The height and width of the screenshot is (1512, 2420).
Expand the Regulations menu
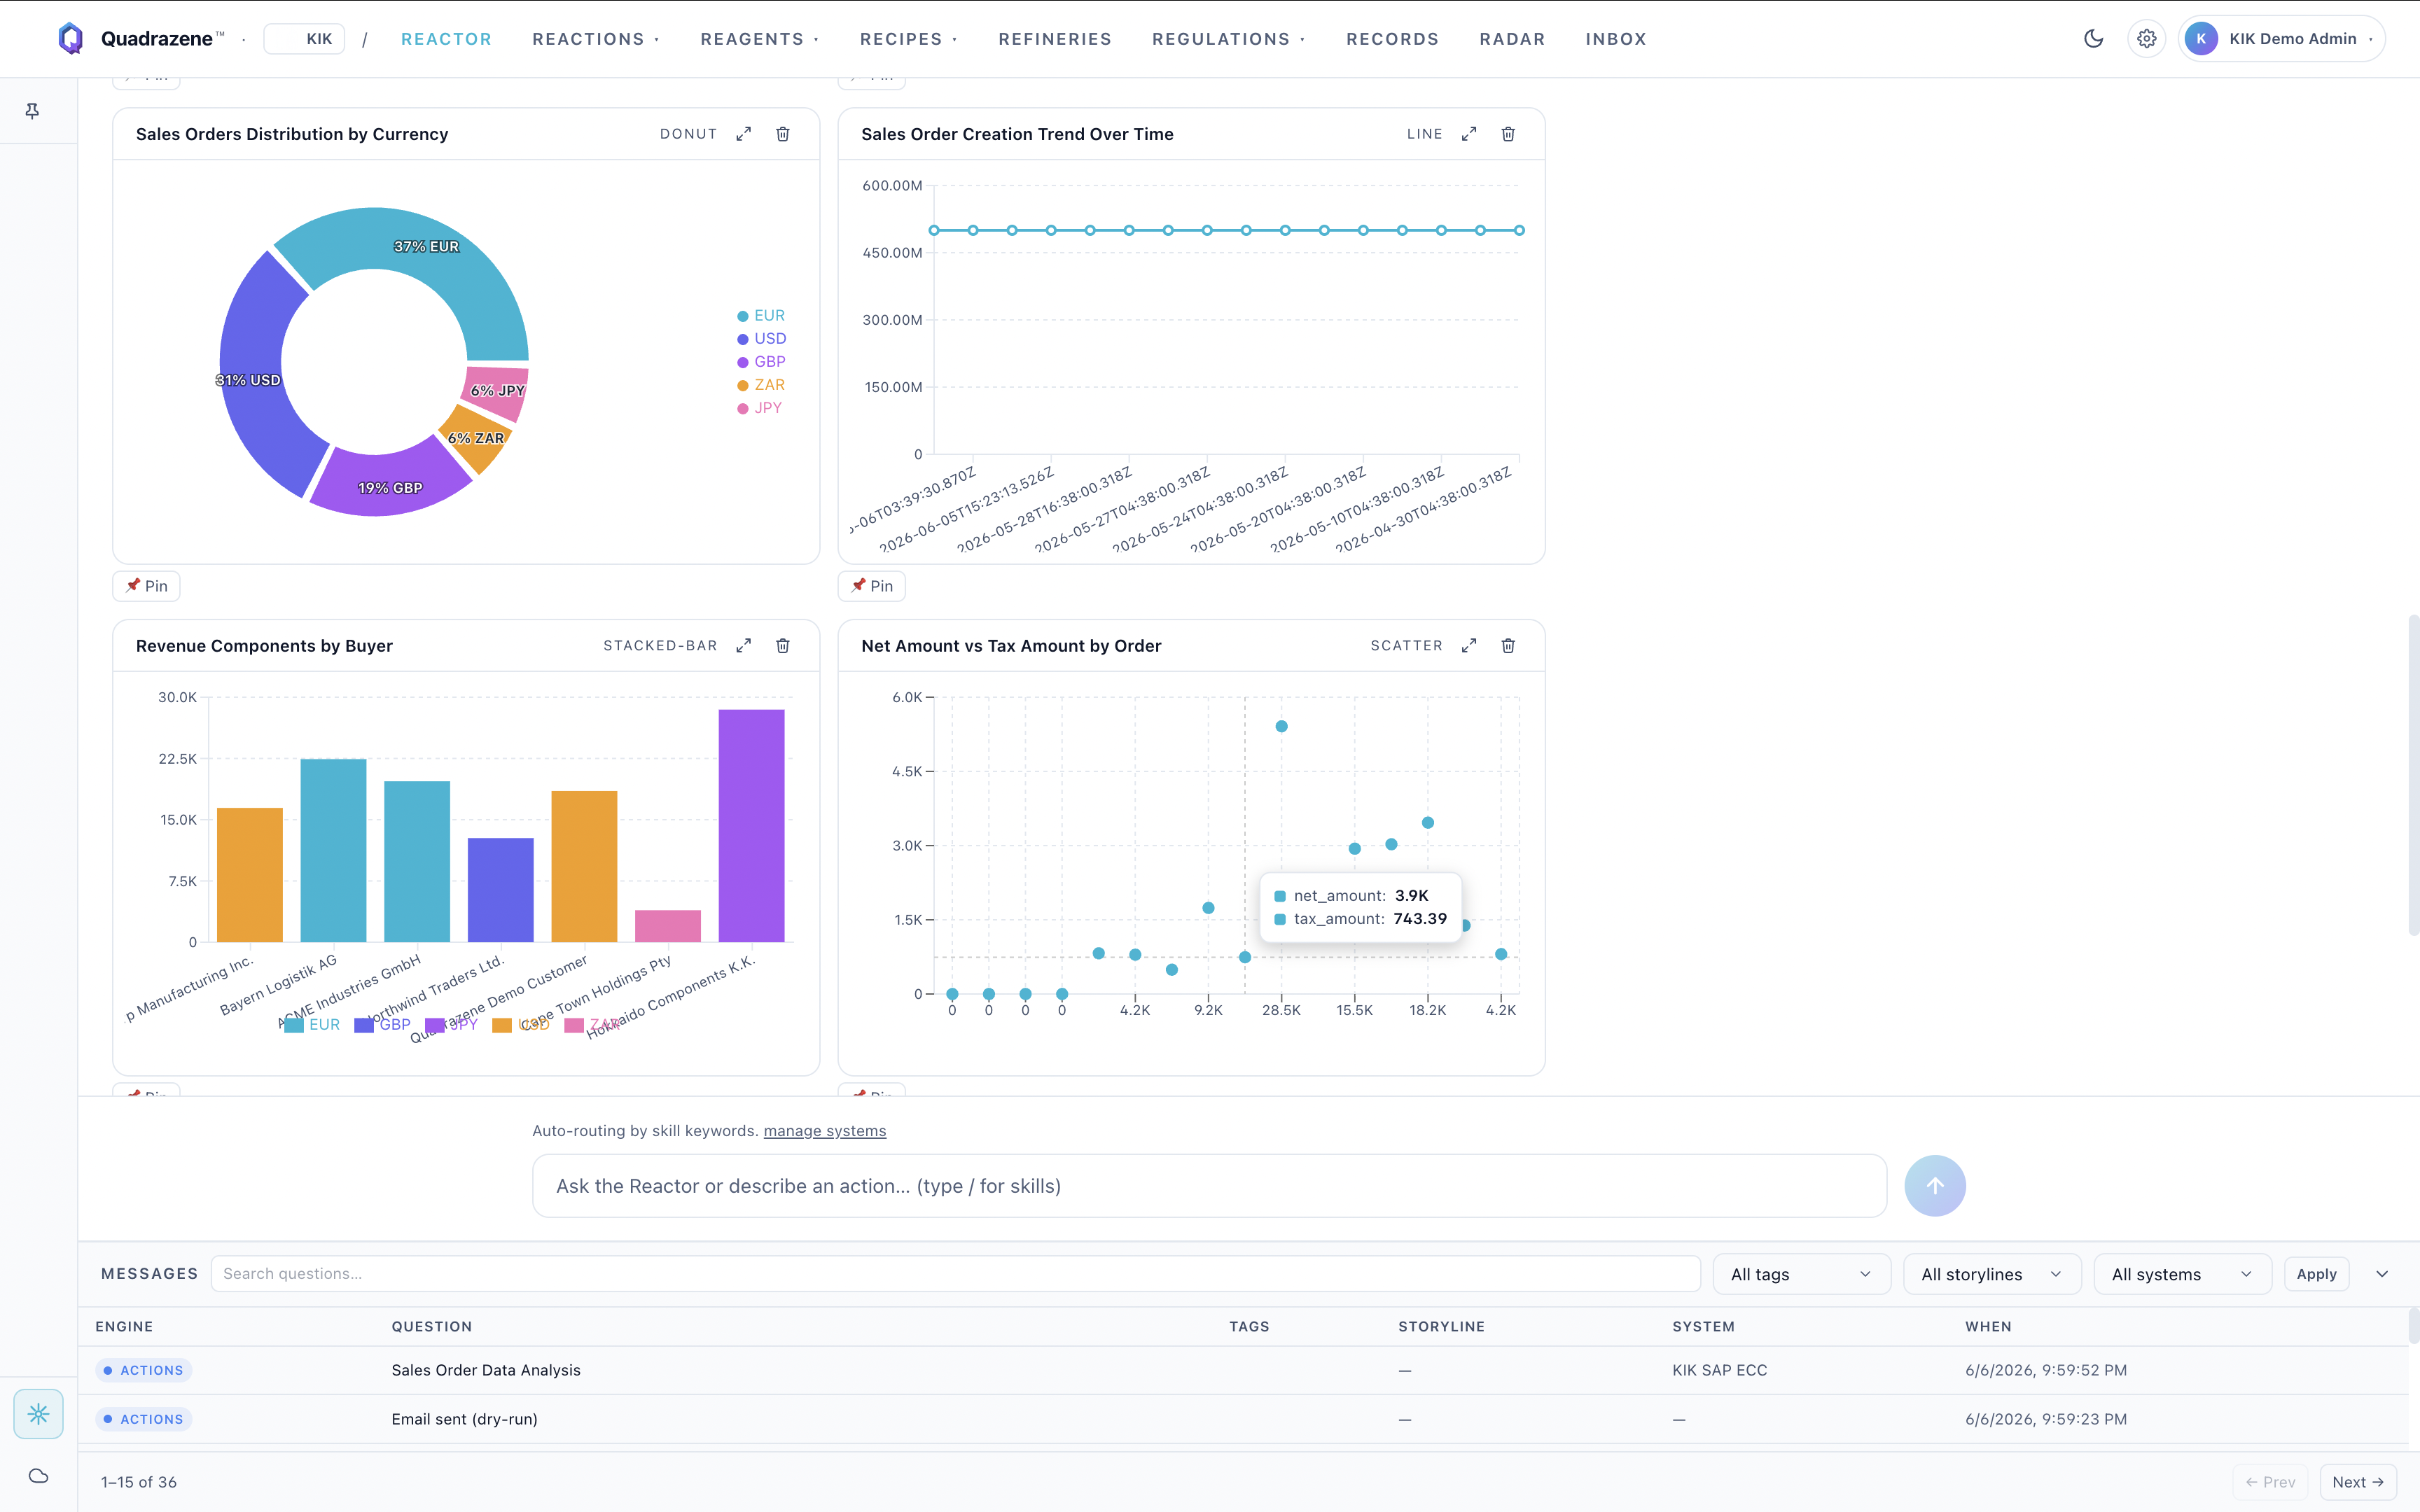(1228, 39)
